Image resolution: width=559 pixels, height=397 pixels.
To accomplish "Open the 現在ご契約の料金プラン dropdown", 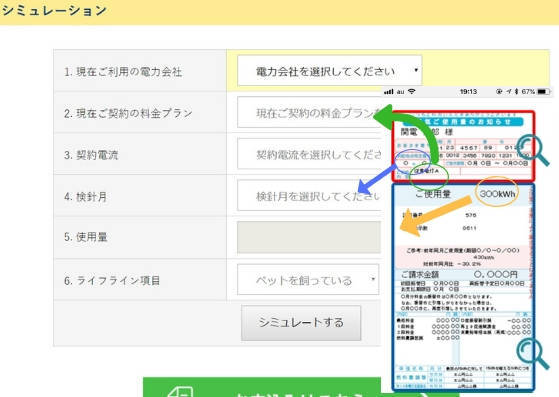I will 309,112.
